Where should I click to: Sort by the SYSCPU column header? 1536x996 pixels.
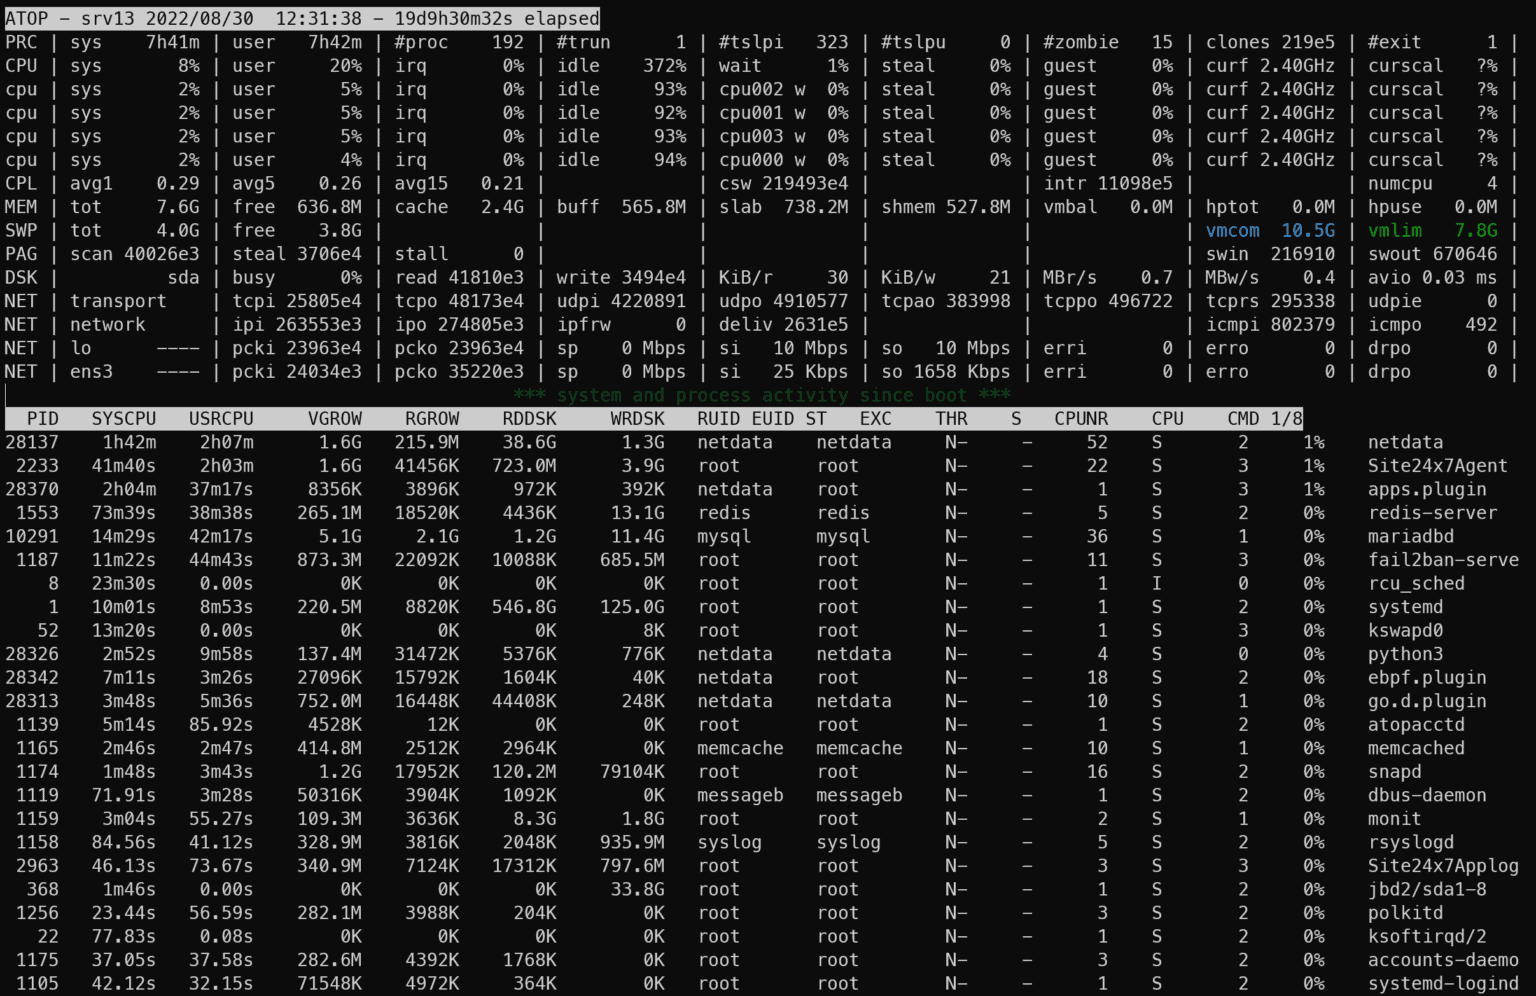point(127,418)
